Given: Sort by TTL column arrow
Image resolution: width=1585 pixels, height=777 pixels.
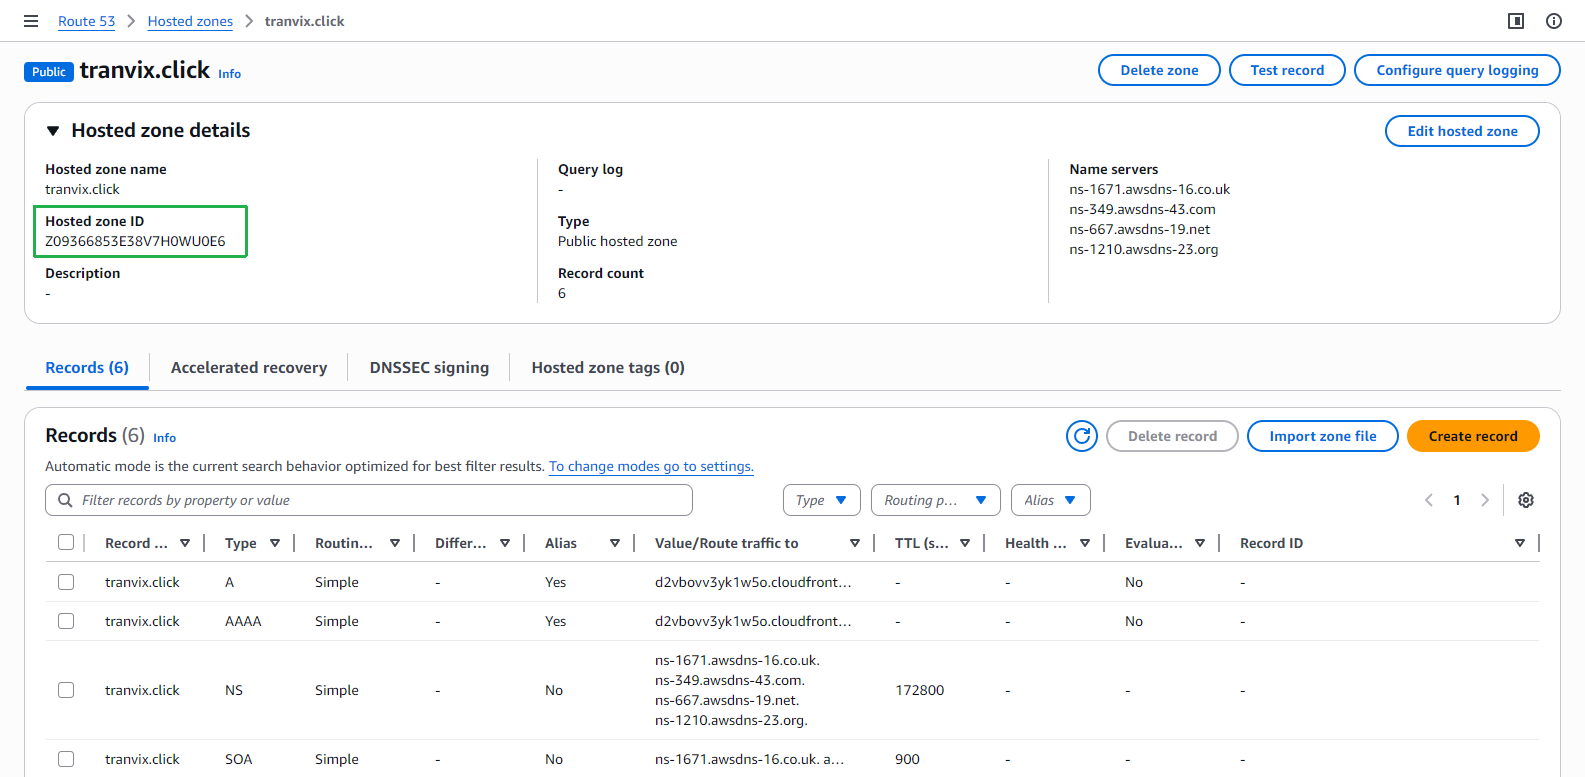Looking at the screenshot, I should (x=965, y=543).
